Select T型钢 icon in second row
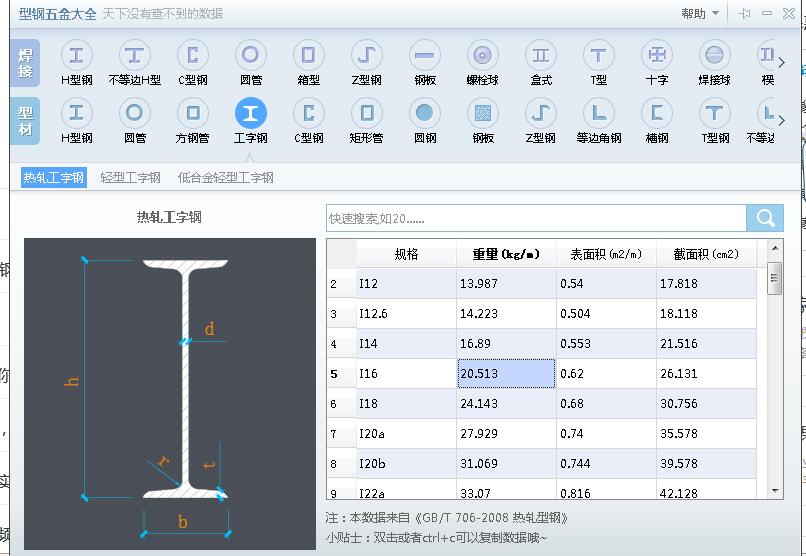 [x=715, y=113]
